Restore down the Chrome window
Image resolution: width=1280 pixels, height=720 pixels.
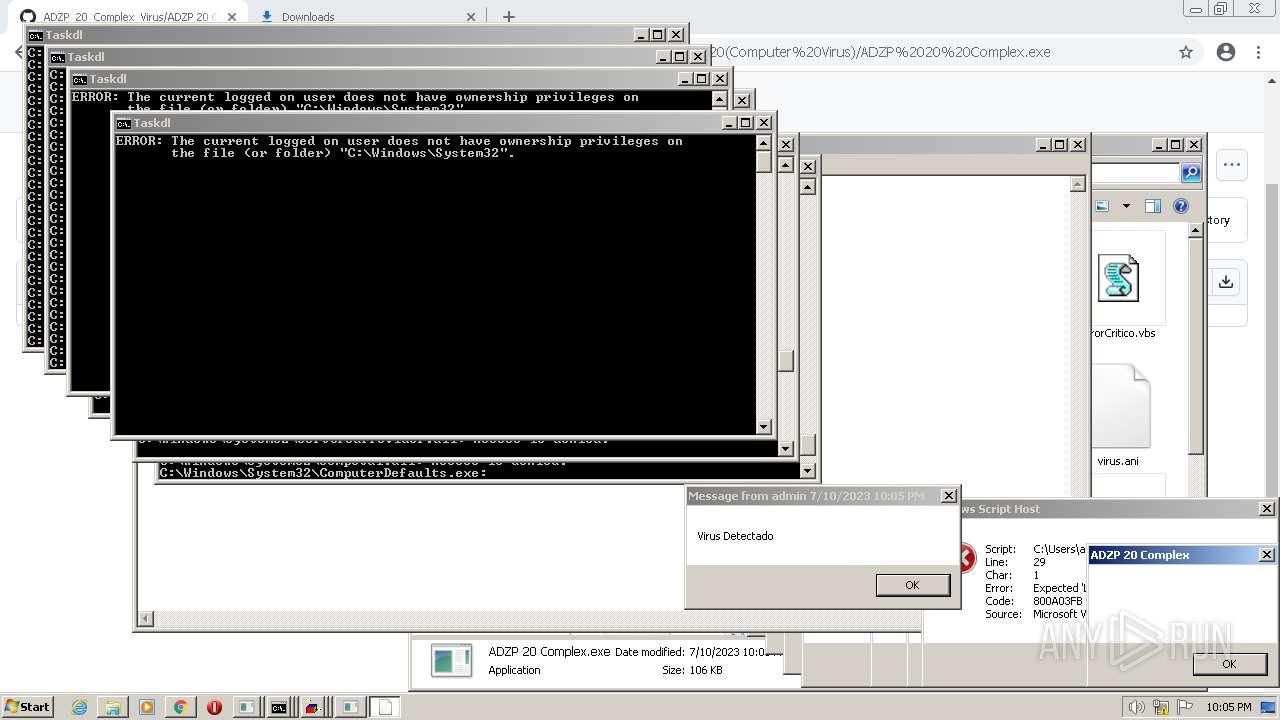[1221, 9]
